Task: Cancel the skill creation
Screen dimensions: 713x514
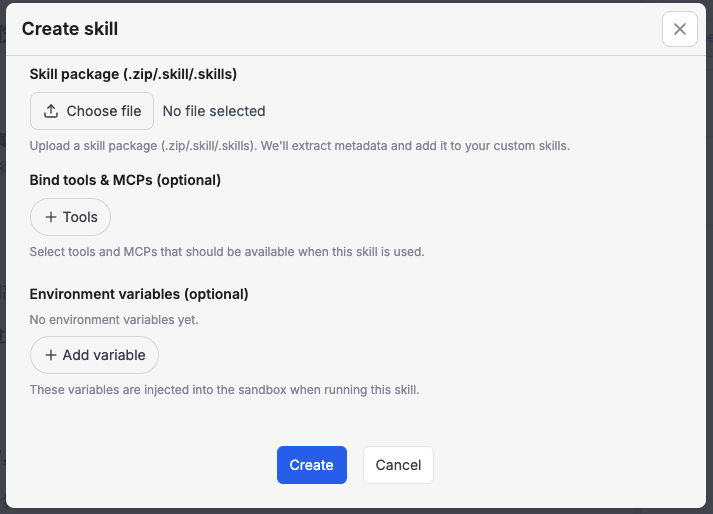Action: (x=398, y=465)
